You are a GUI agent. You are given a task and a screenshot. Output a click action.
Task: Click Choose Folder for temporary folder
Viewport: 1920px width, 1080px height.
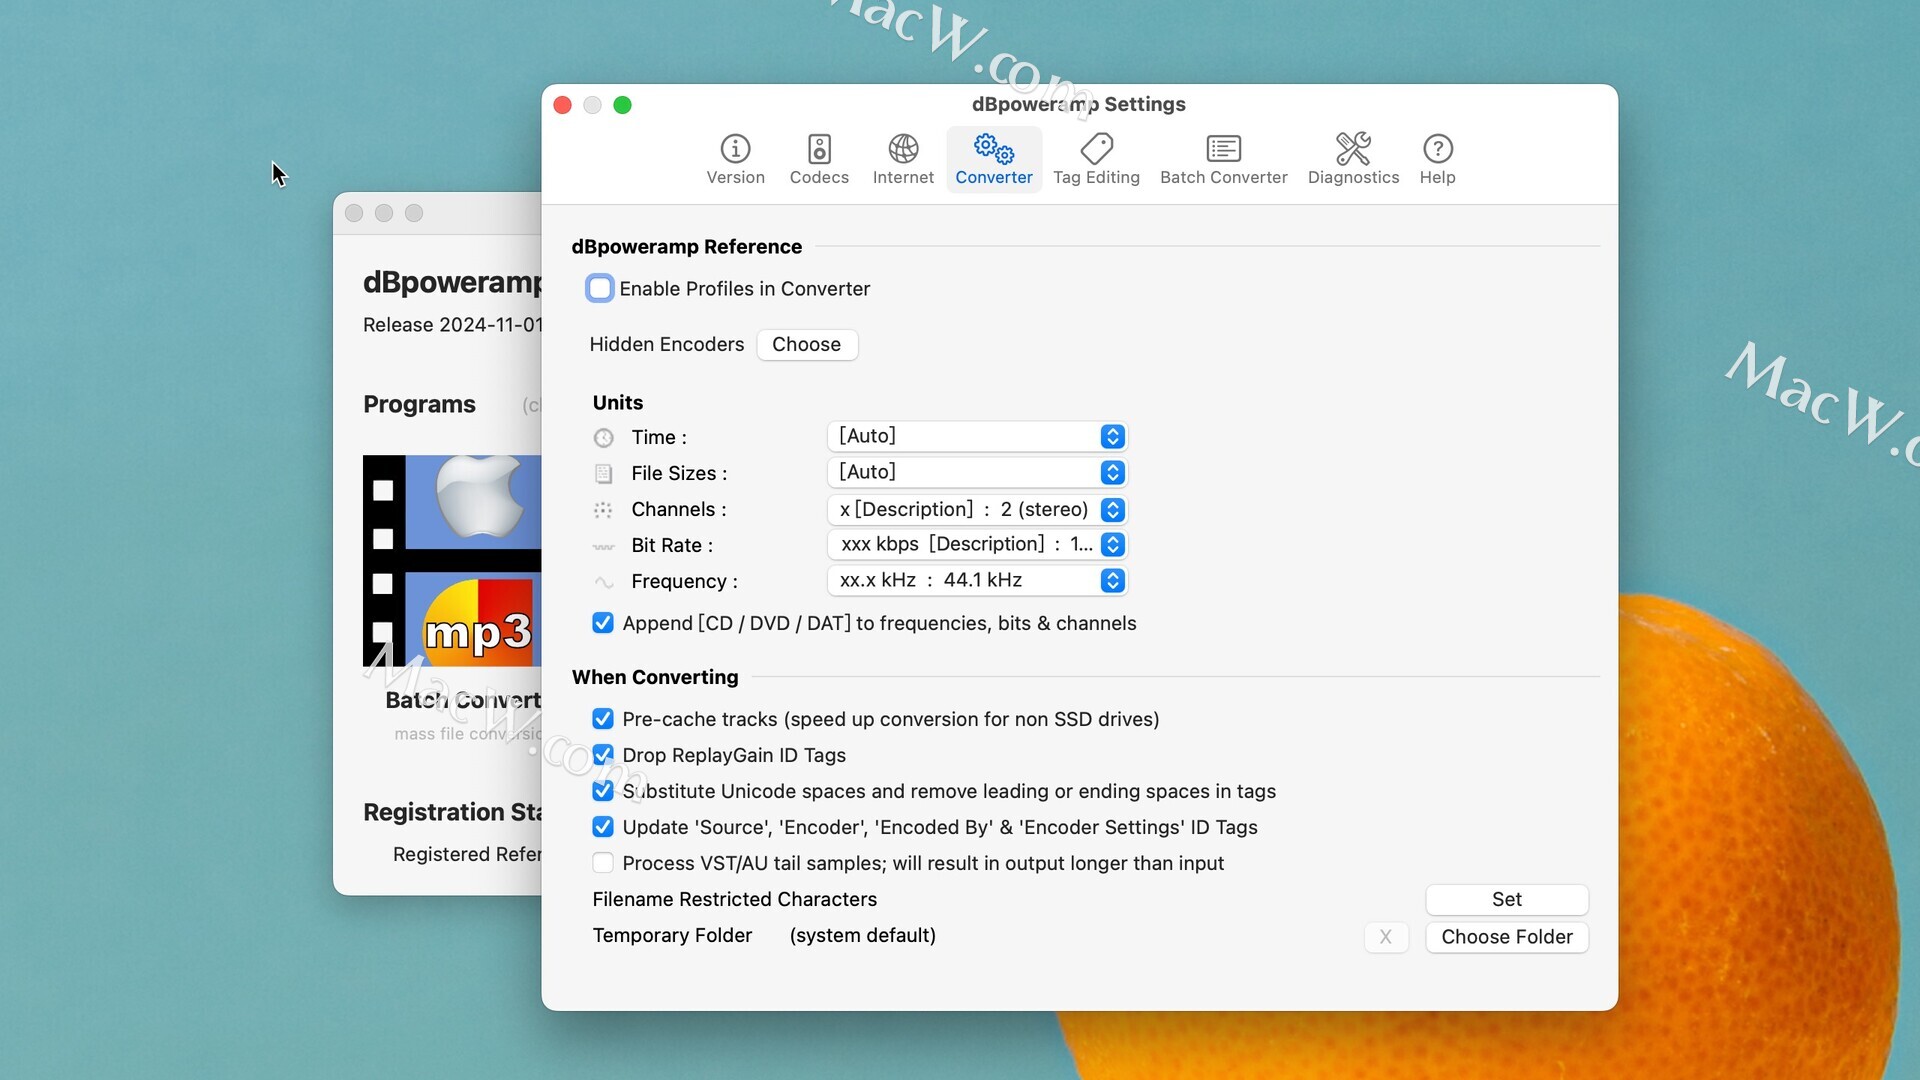[1507, 937]
